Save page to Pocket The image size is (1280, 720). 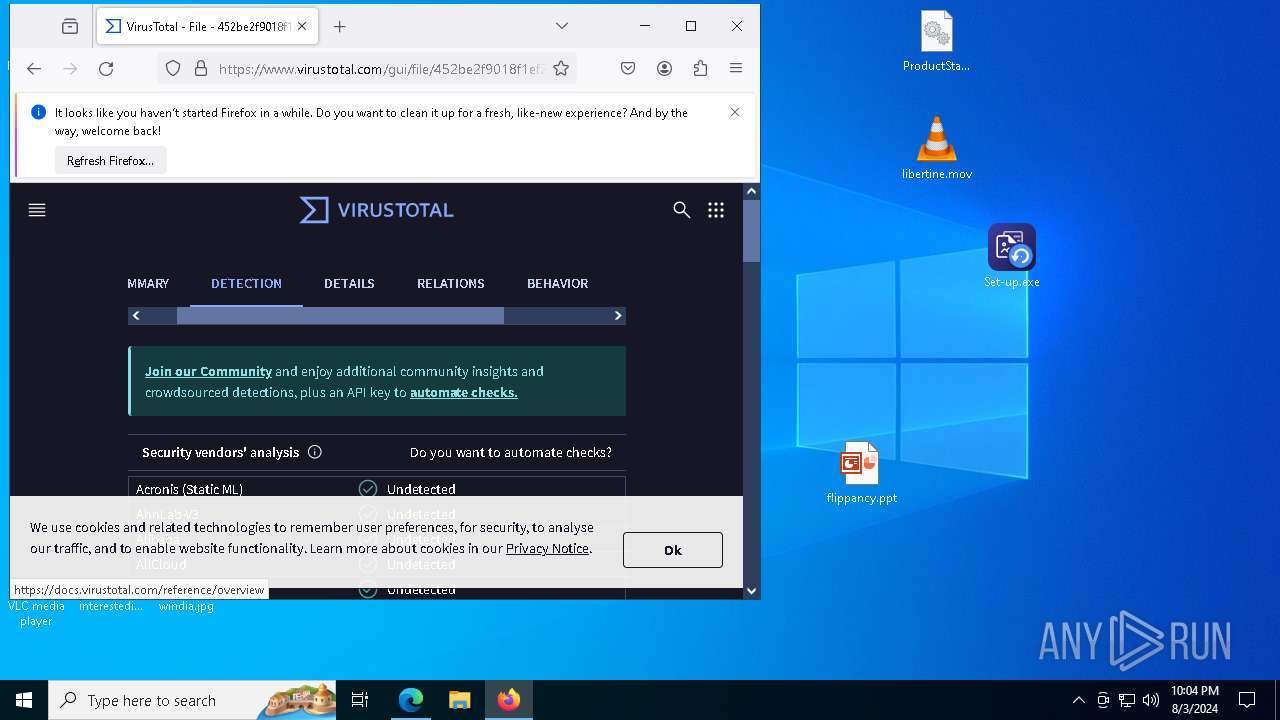coord(628,68)
